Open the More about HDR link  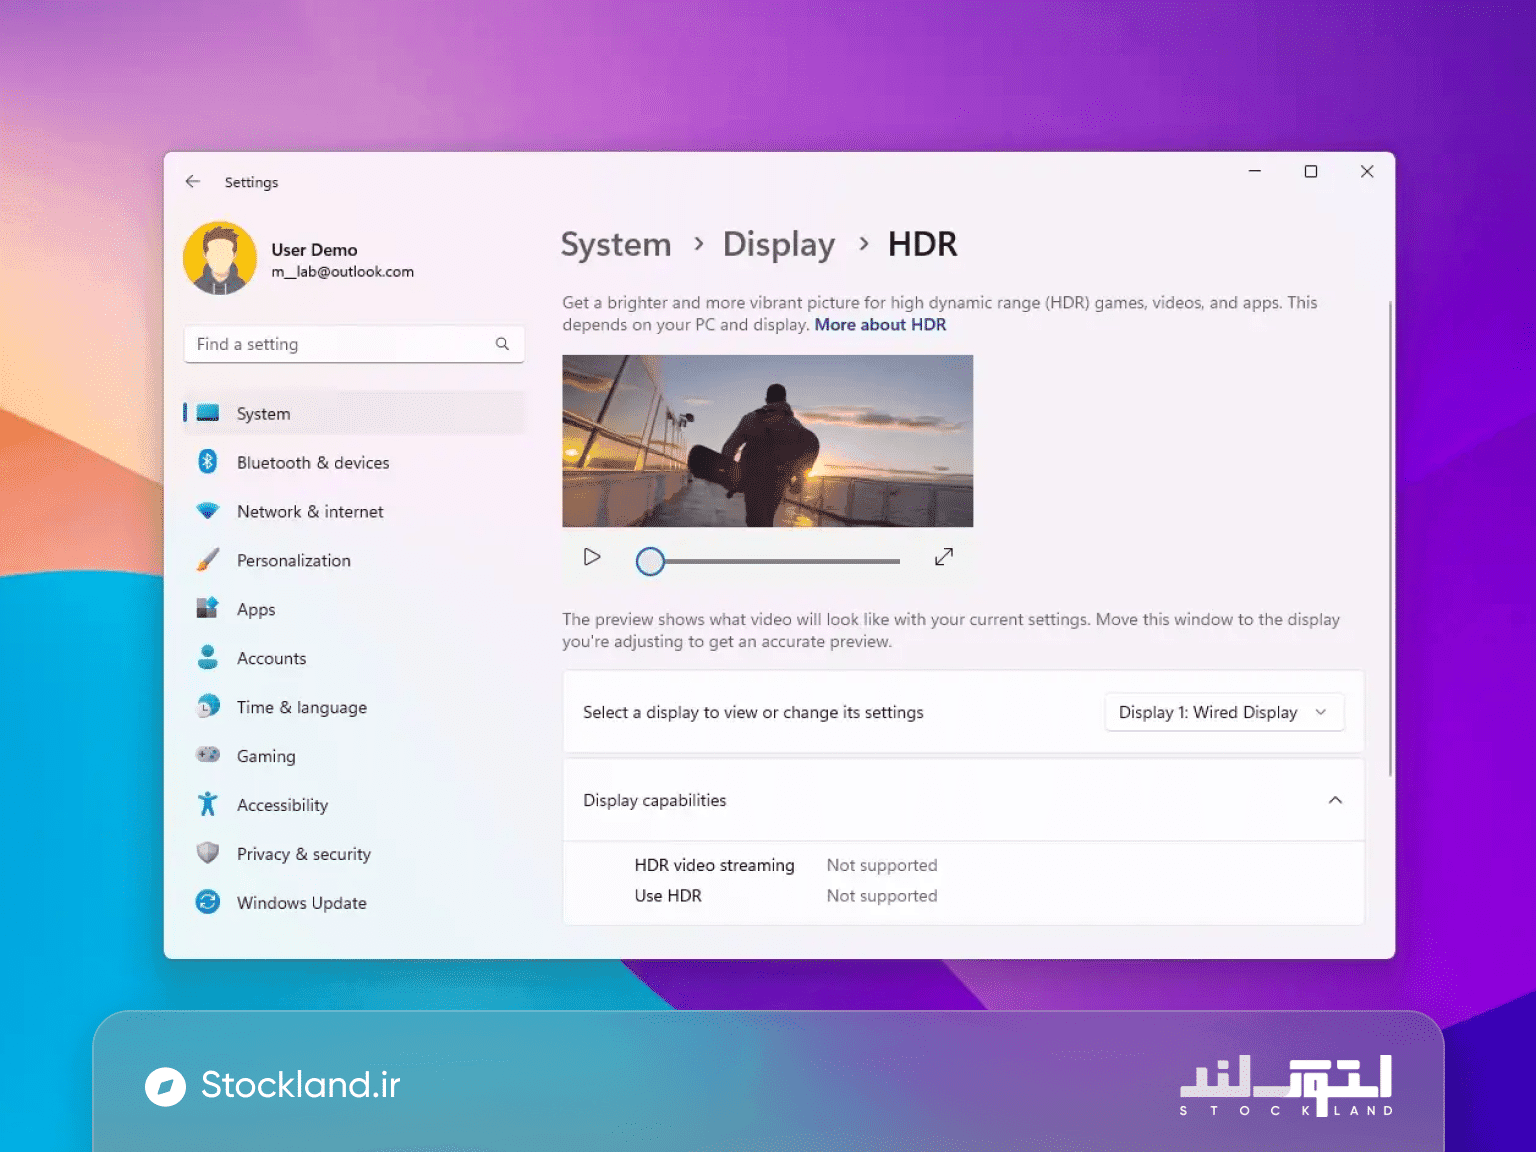tap(880, 325)
